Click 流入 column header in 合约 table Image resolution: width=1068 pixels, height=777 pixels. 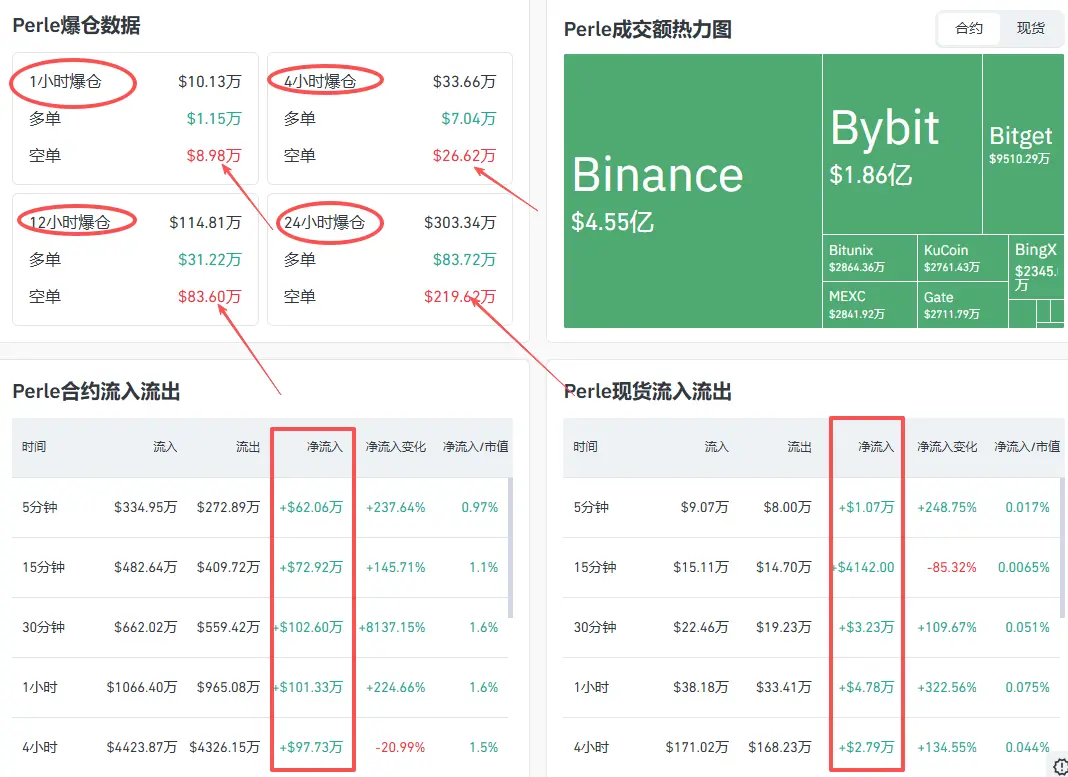(x=165, y=447)
